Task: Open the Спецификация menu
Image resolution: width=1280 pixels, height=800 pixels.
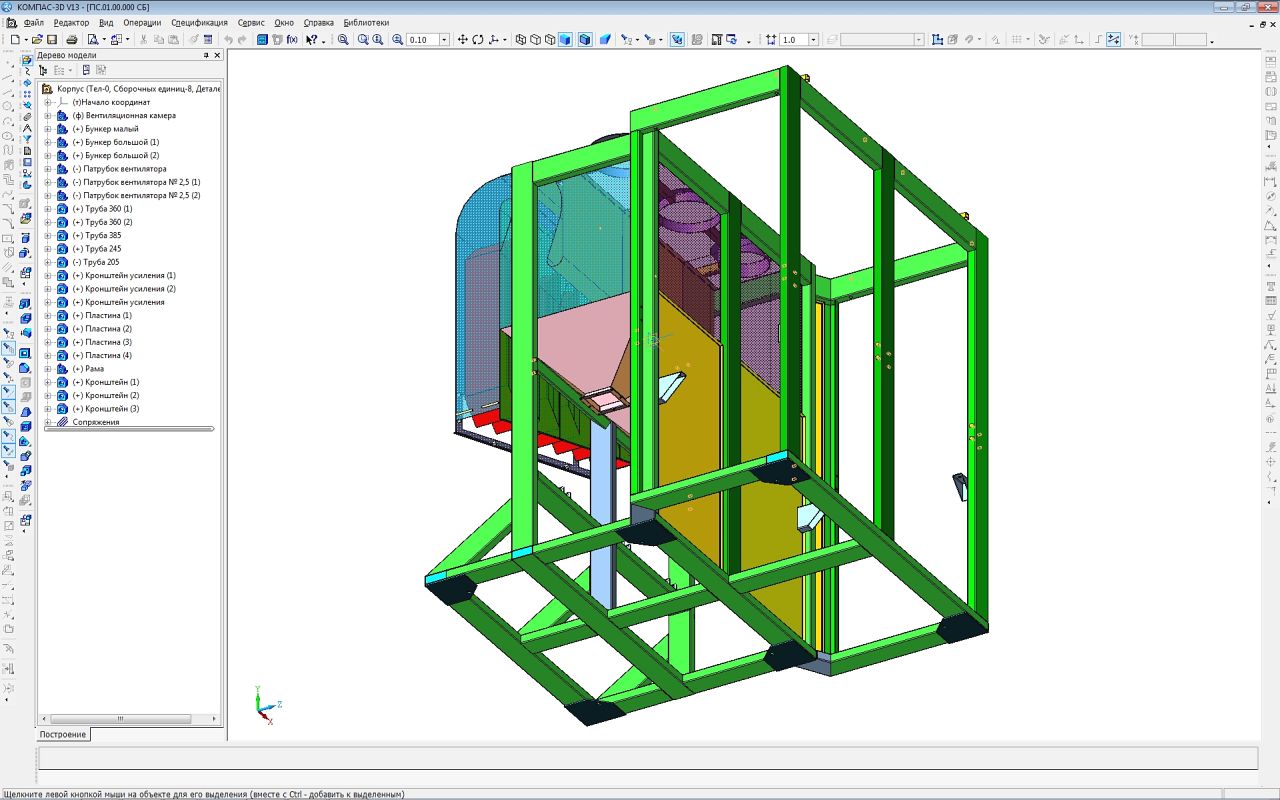Action: point(199,22)
